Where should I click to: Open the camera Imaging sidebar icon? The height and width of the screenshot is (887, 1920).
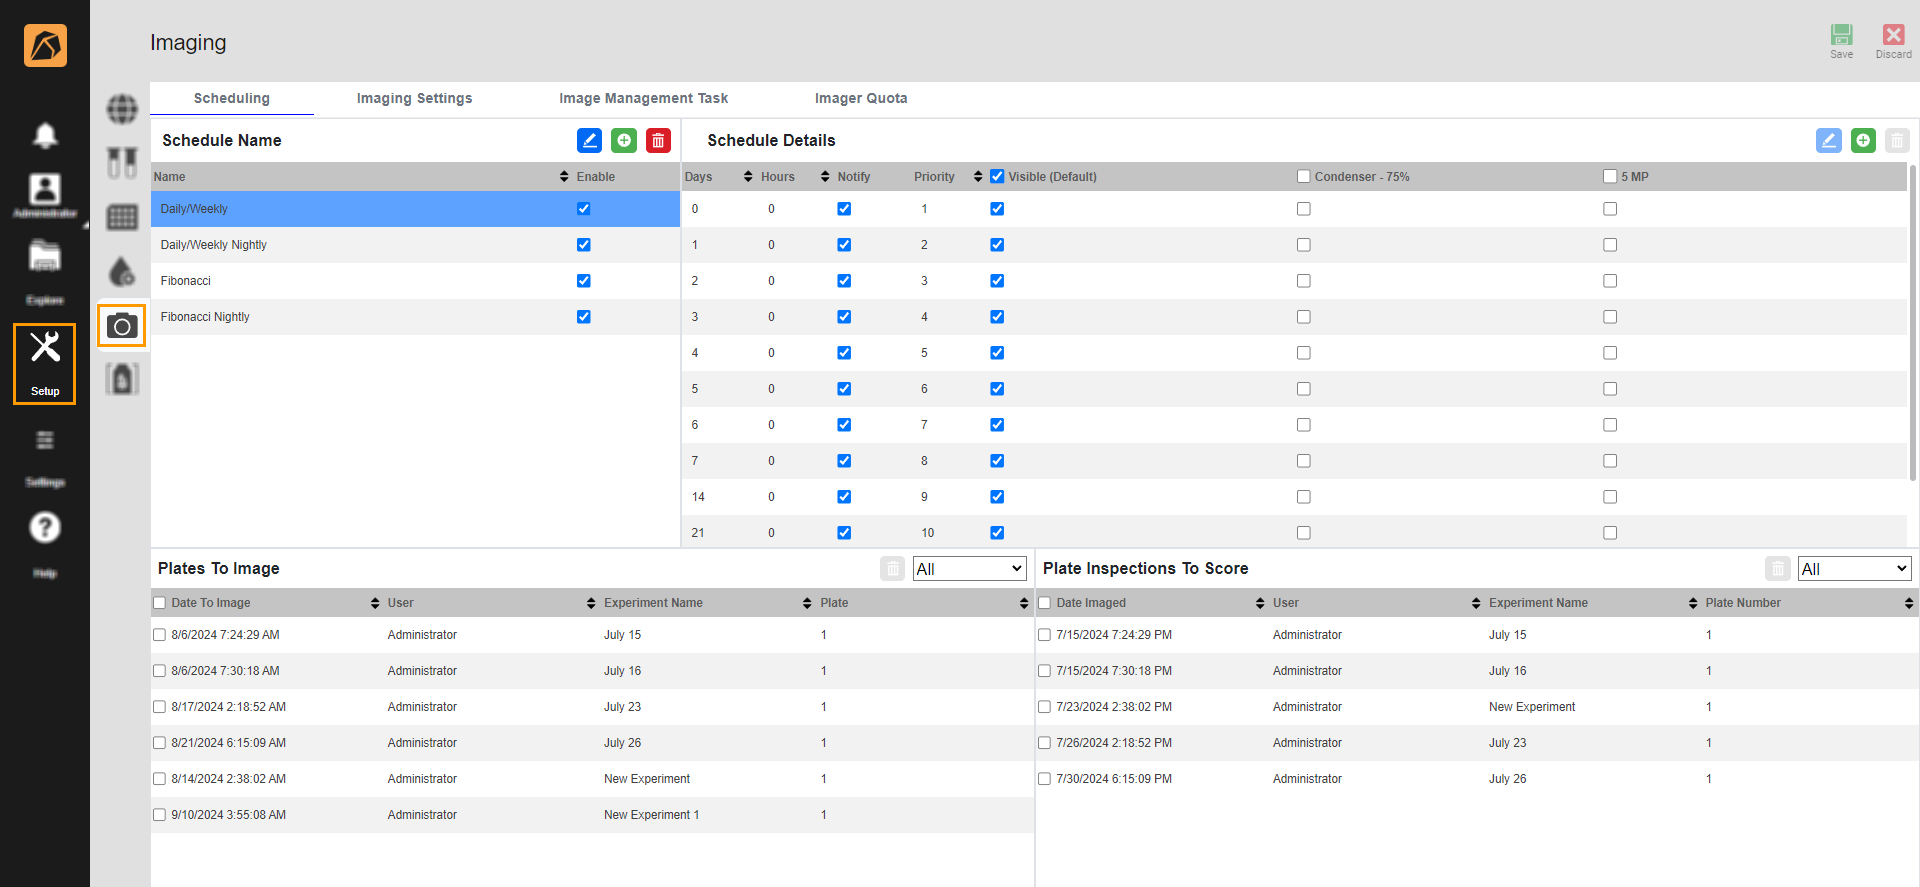pos(122,326)
